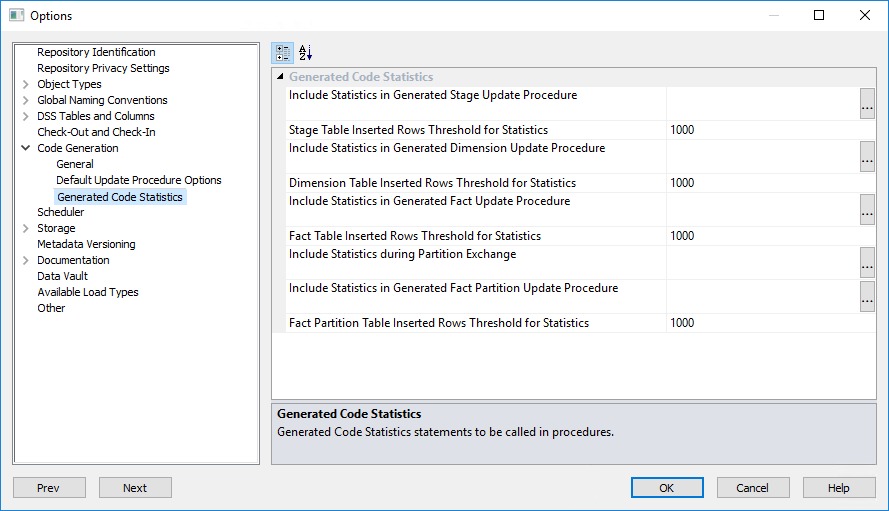Open ellipsis editor for Fact Partition Update statistics
Screen dimensions: 889x511
coord(867,296)
